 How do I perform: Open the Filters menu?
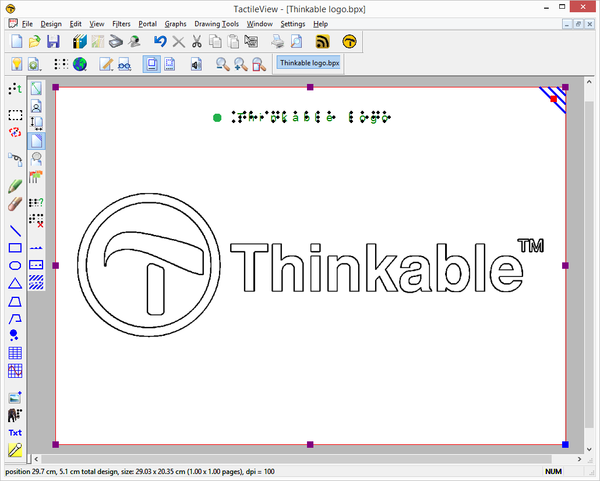[x=121, y=24]
